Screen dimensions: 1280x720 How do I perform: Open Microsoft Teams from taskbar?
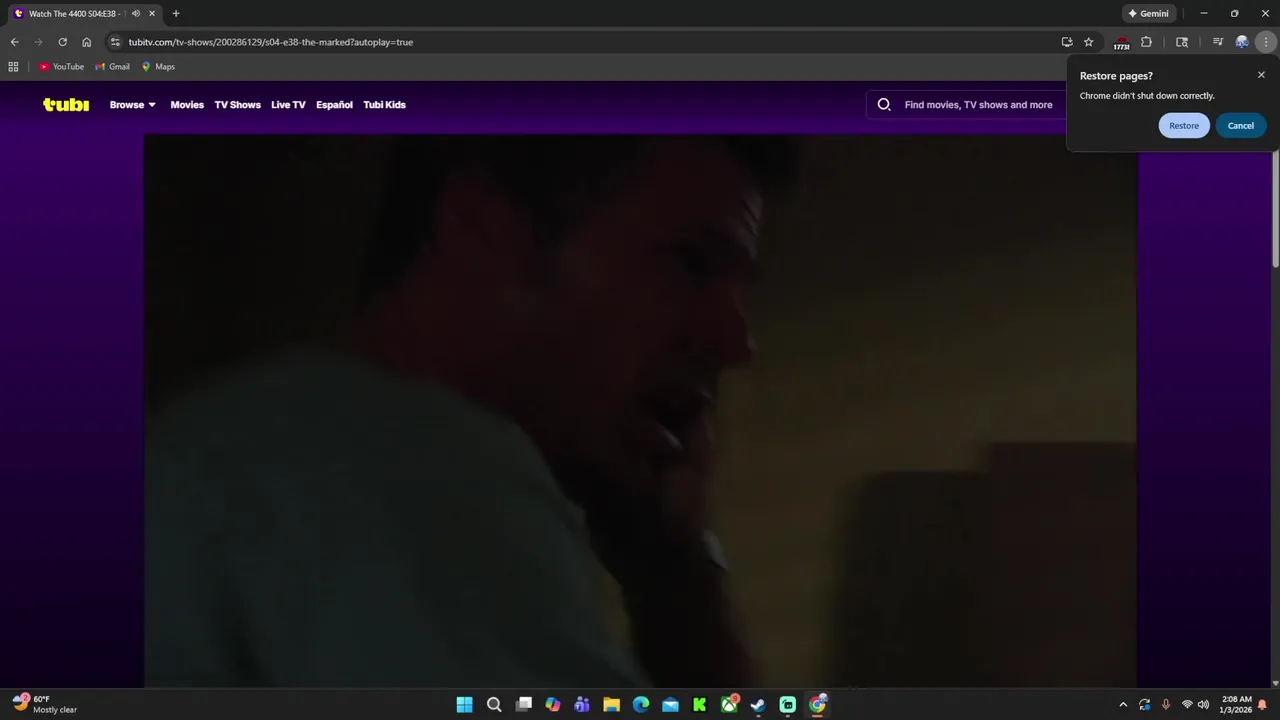click(x=582, y=705)
